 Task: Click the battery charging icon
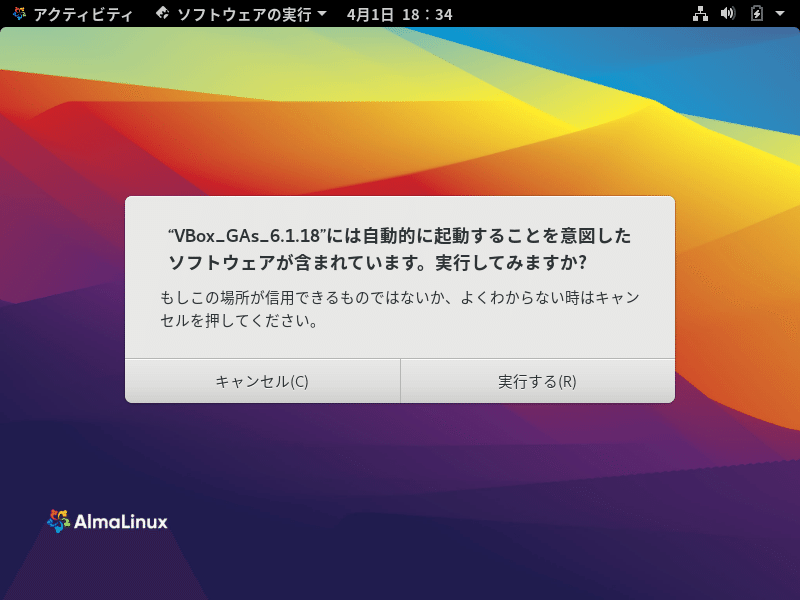pyautogui.click(x=757, y=13)
